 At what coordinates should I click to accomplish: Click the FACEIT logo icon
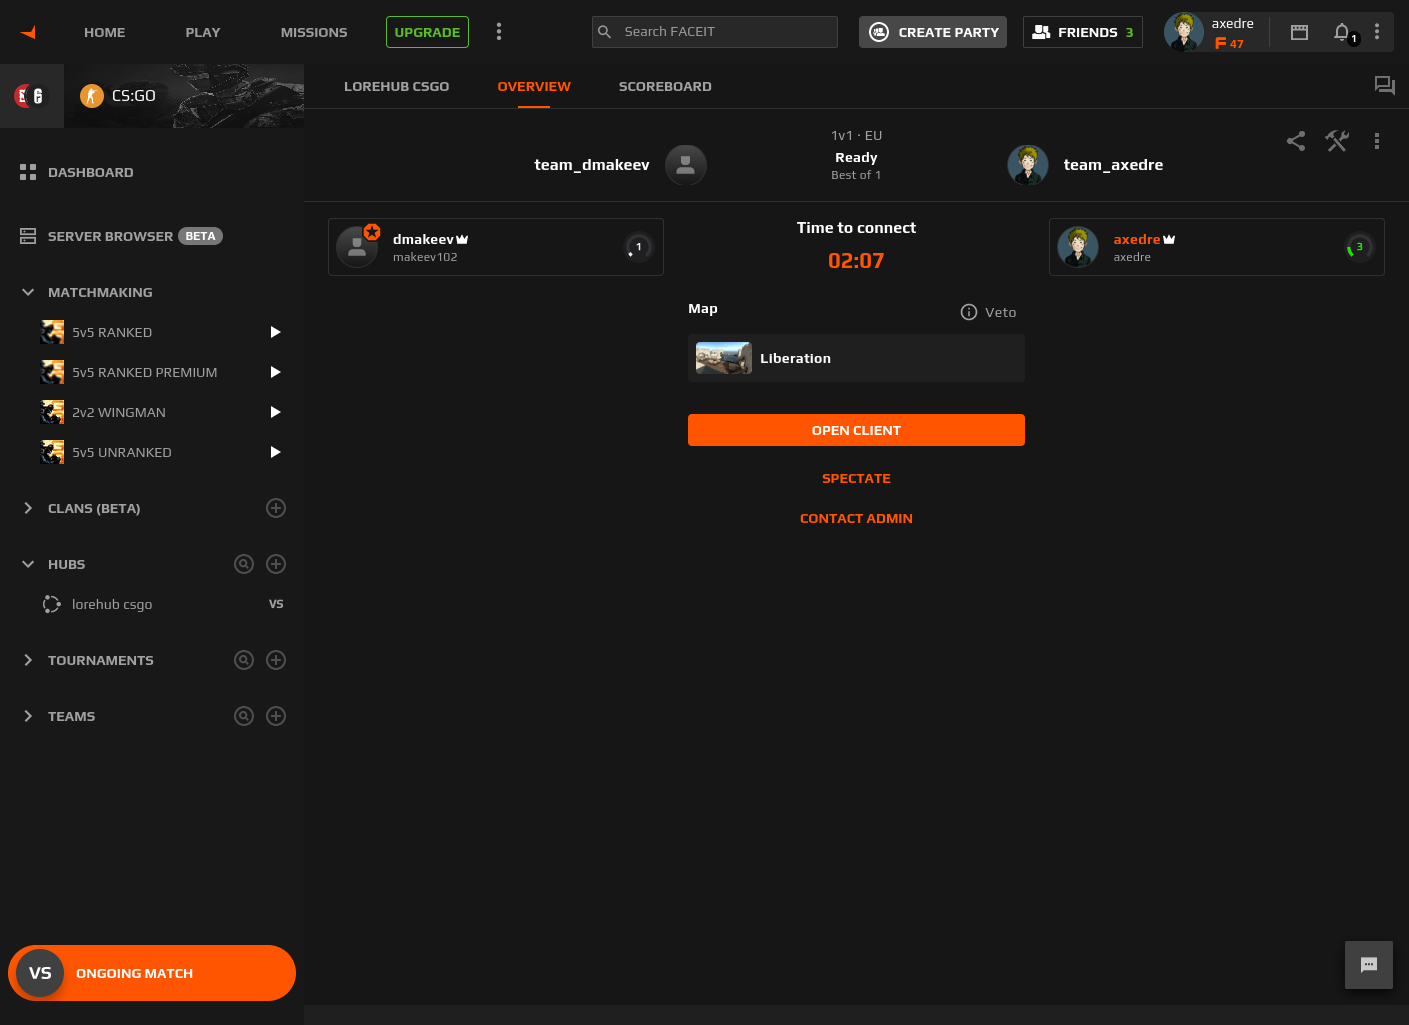pos(28,32)
